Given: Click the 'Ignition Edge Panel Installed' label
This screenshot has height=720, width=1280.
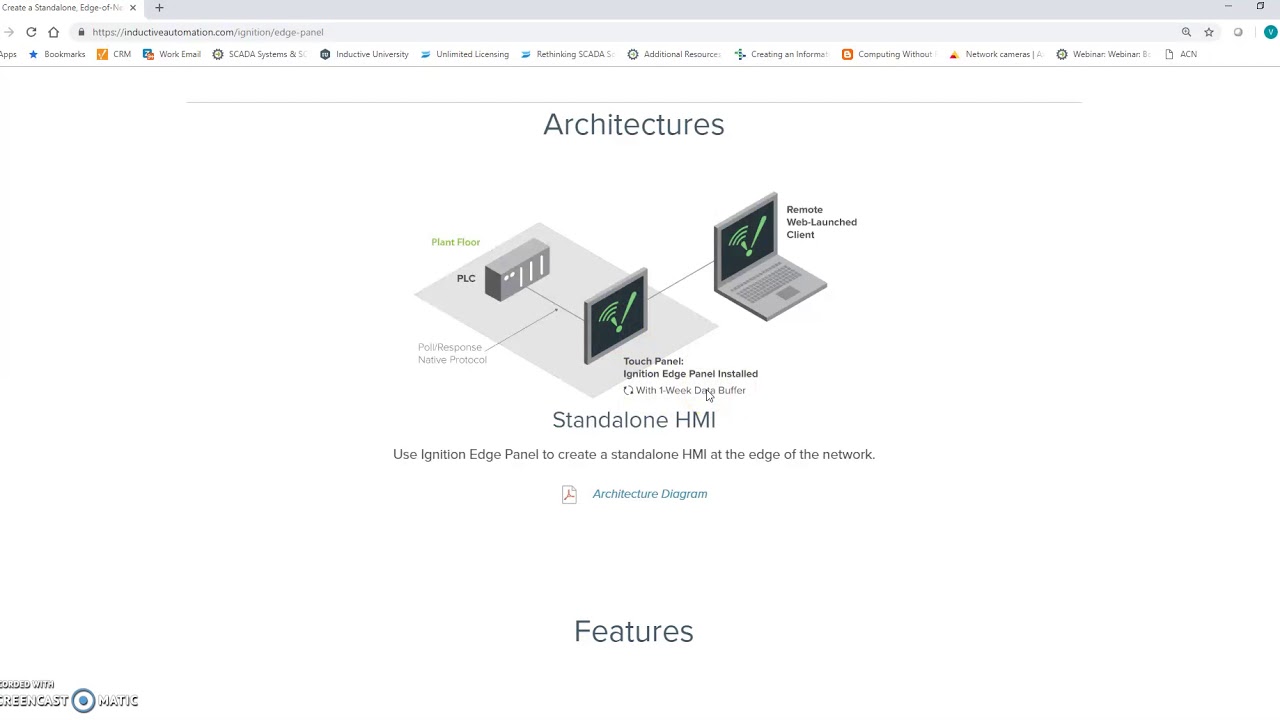Looking at the screenshot, I should pyautogui.click(x=691, y=374).
